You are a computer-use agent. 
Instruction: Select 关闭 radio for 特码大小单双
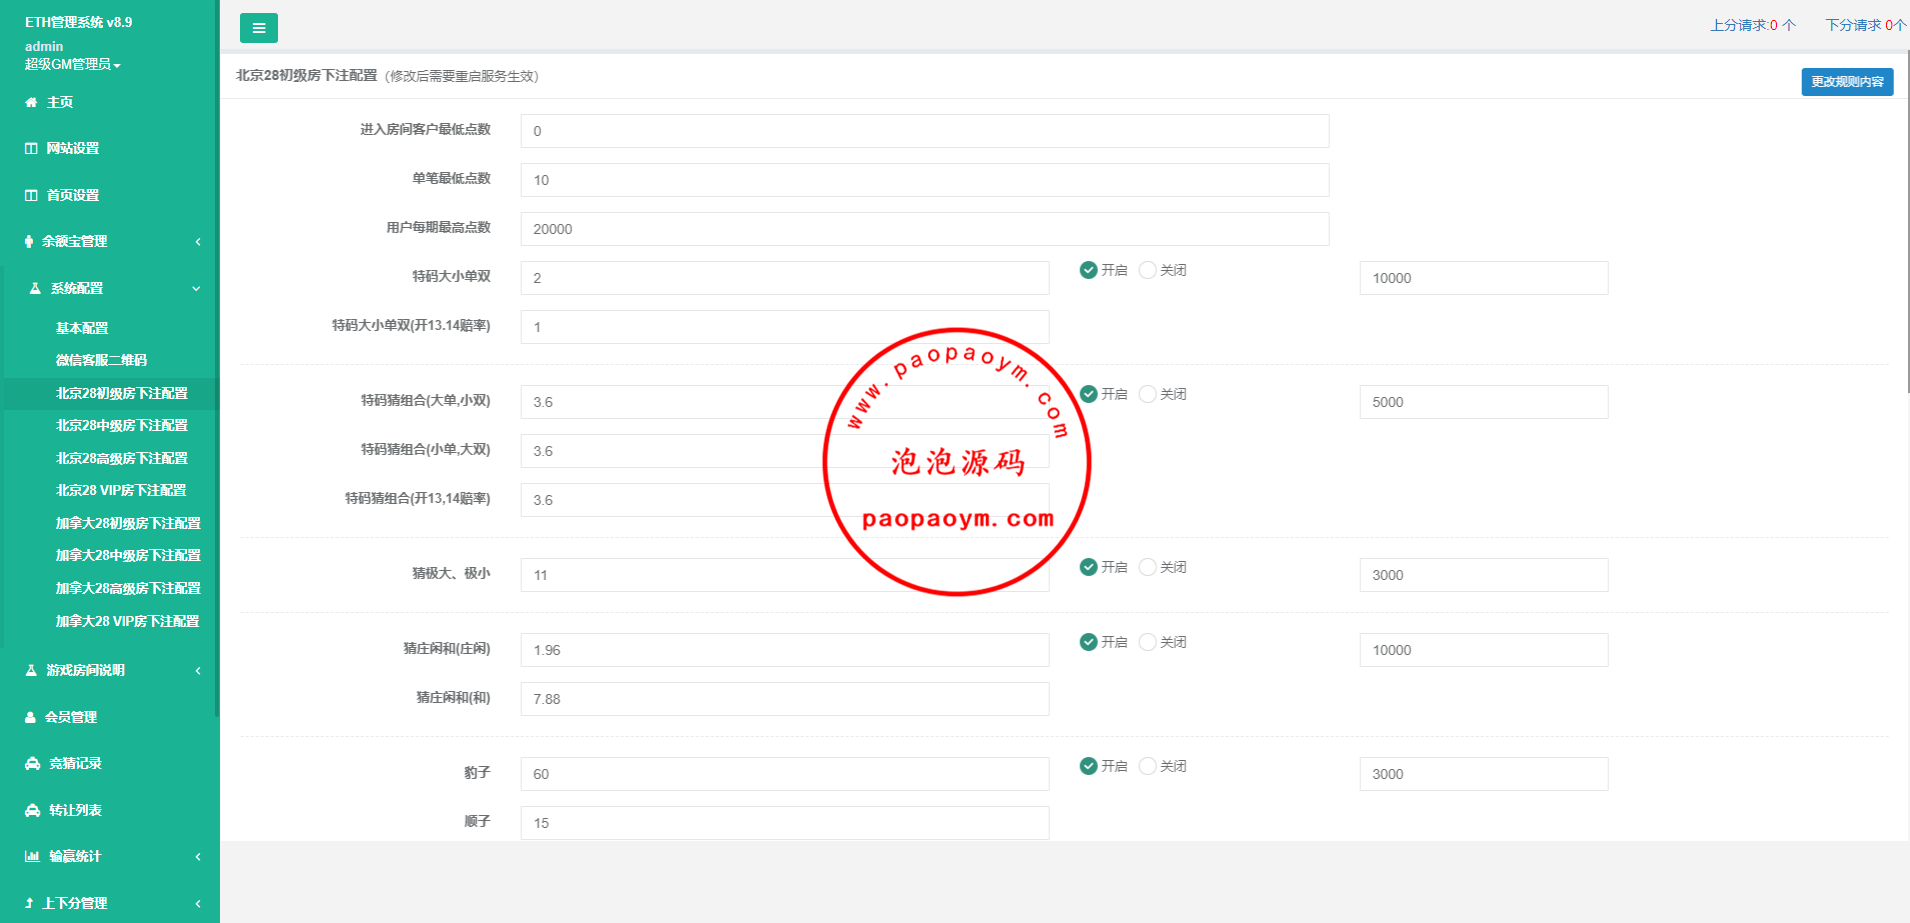[x=1148, y=270]
